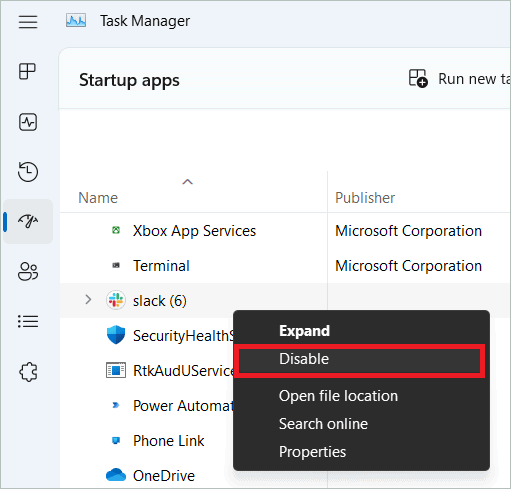Viewport: 511px width, 489px height.
Task: Open the Performance page in sidebar
Action: 28,122
